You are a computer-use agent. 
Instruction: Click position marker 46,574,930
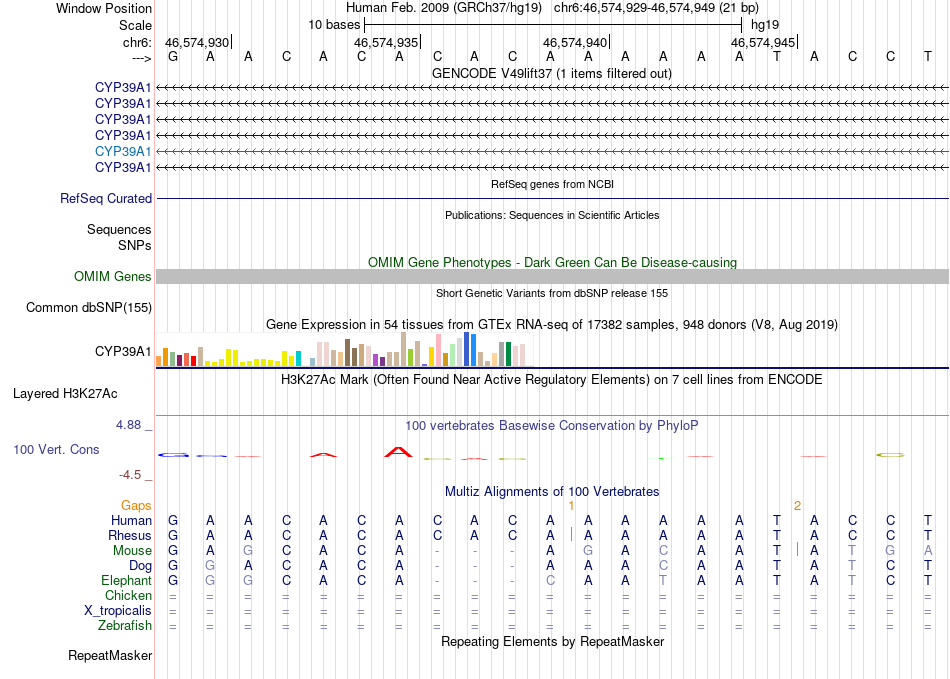[x=197, y=42]
